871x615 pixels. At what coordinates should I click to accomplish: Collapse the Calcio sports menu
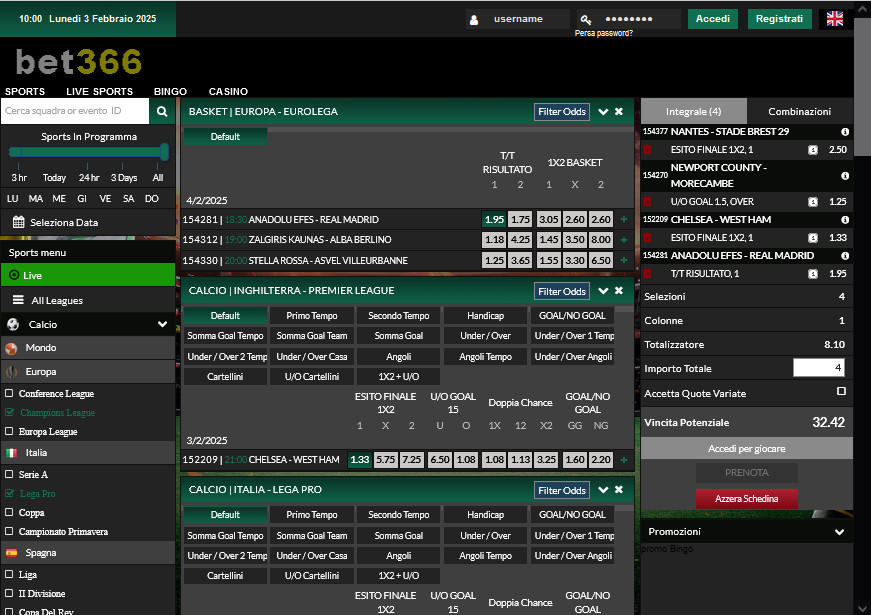(x=162, y=324)
